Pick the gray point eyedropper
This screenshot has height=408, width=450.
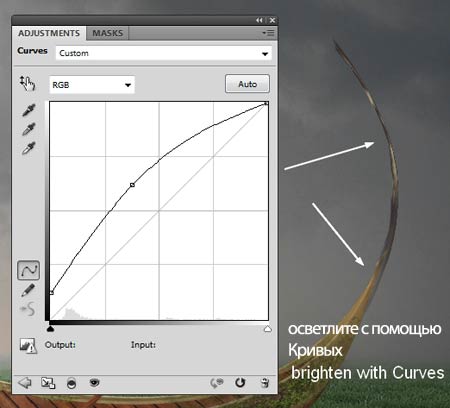coord(29,129)
